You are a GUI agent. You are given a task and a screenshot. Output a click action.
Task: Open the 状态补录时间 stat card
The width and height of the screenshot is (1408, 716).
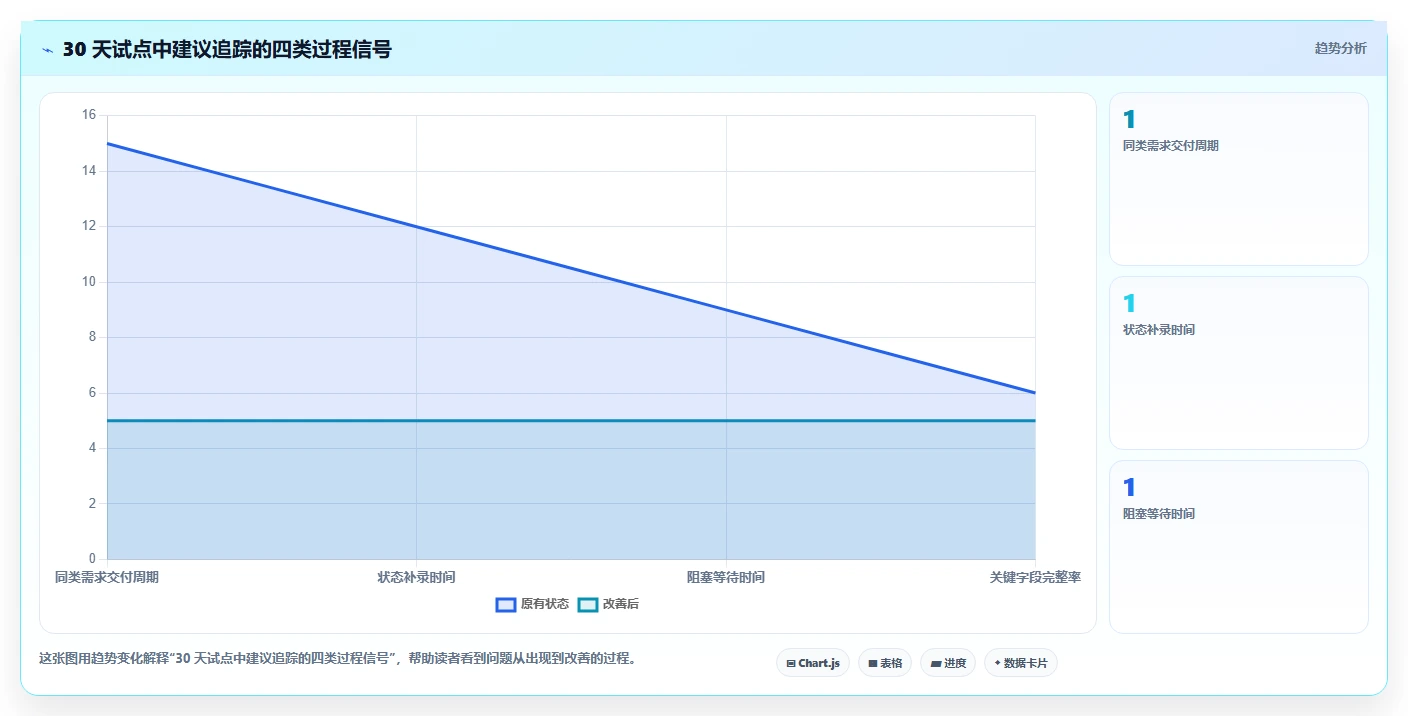1239,363
